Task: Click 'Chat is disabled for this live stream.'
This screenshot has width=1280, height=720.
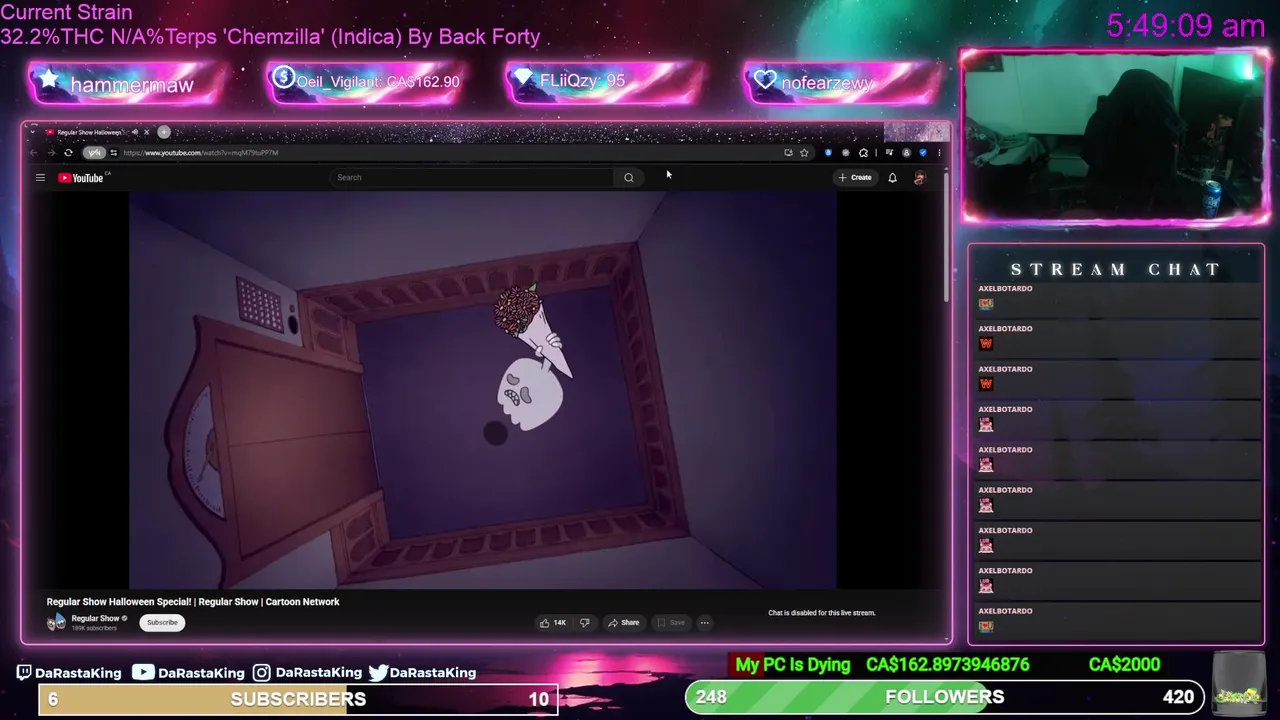Action: point(822,613)
